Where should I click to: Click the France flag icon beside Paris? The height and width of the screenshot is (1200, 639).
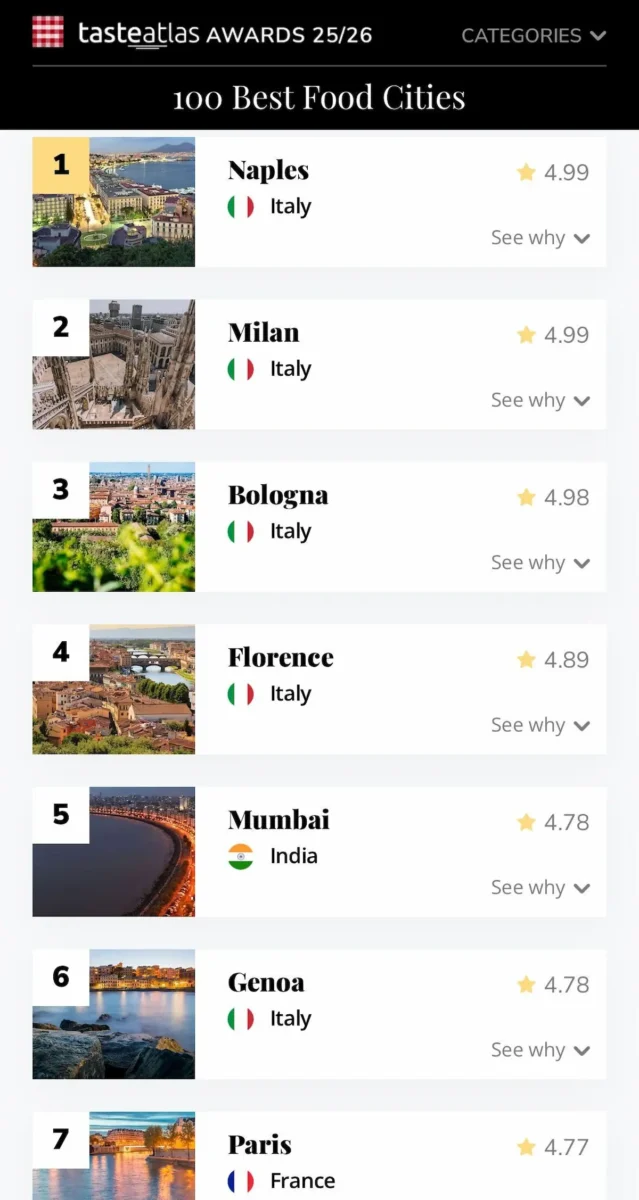pos(241,1180)
